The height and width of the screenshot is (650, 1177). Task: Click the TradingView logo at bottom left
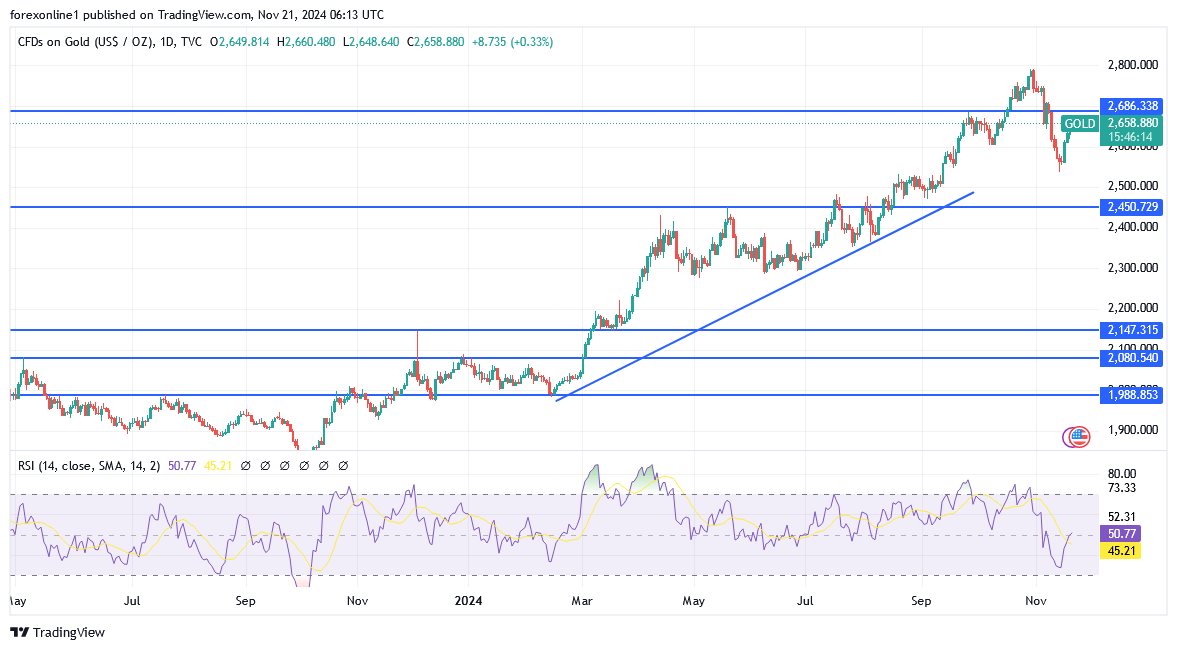[x=57, y=633]
